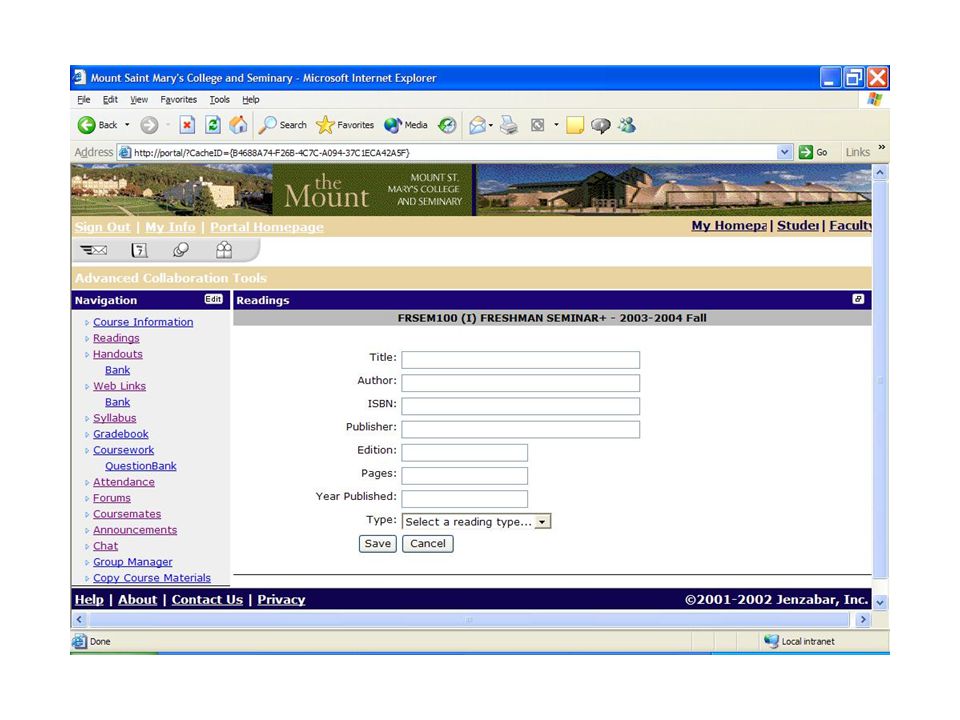Click the Pages input field

coord(465,476)
